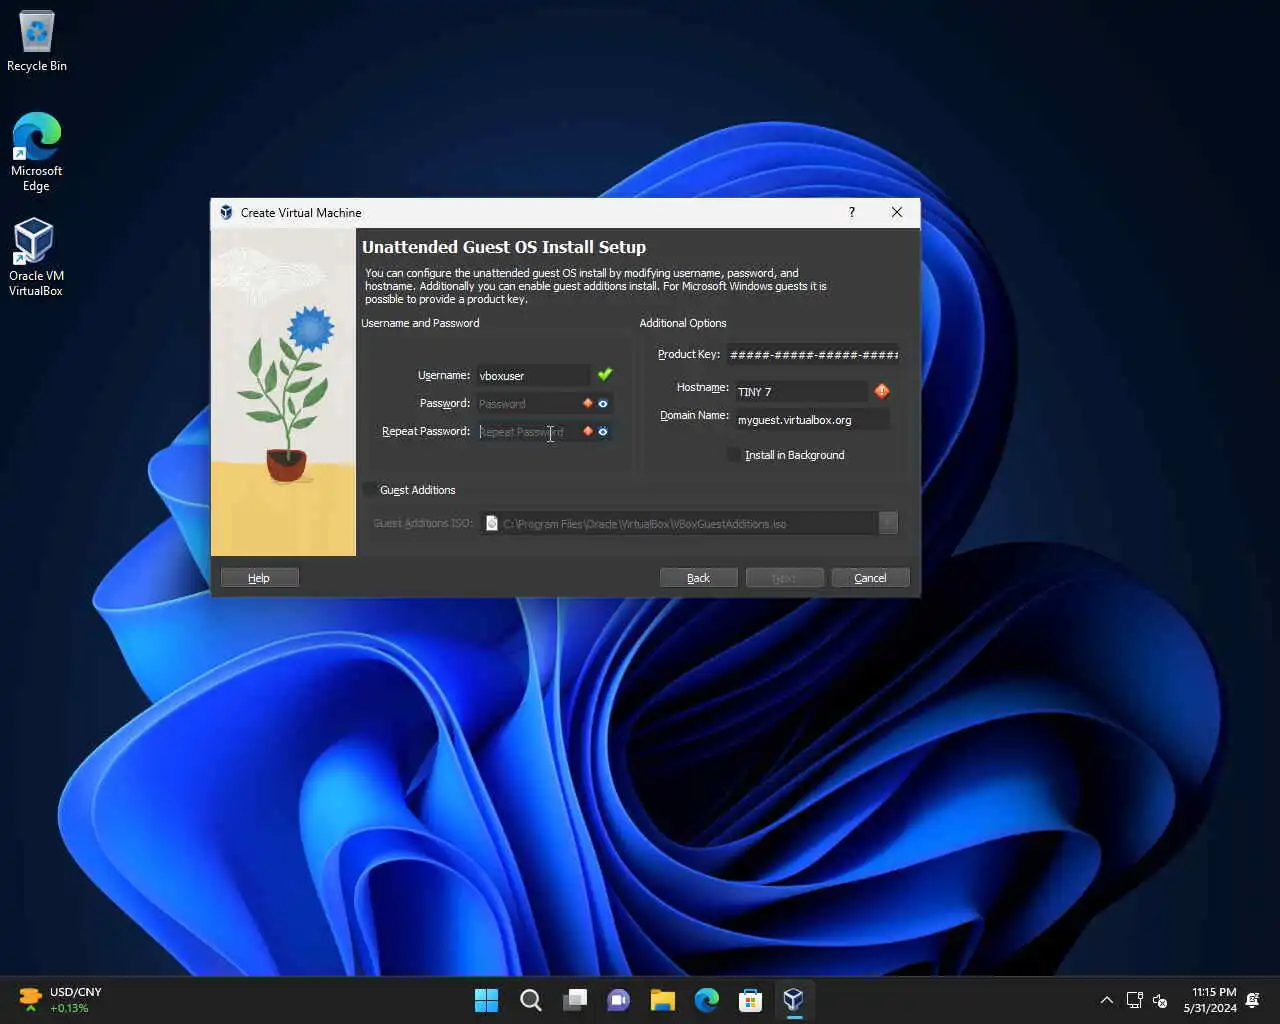The image size is (1280, 1024).
Task: Click VirtualBox icon on taskbar
Action: pos(794,1000)
